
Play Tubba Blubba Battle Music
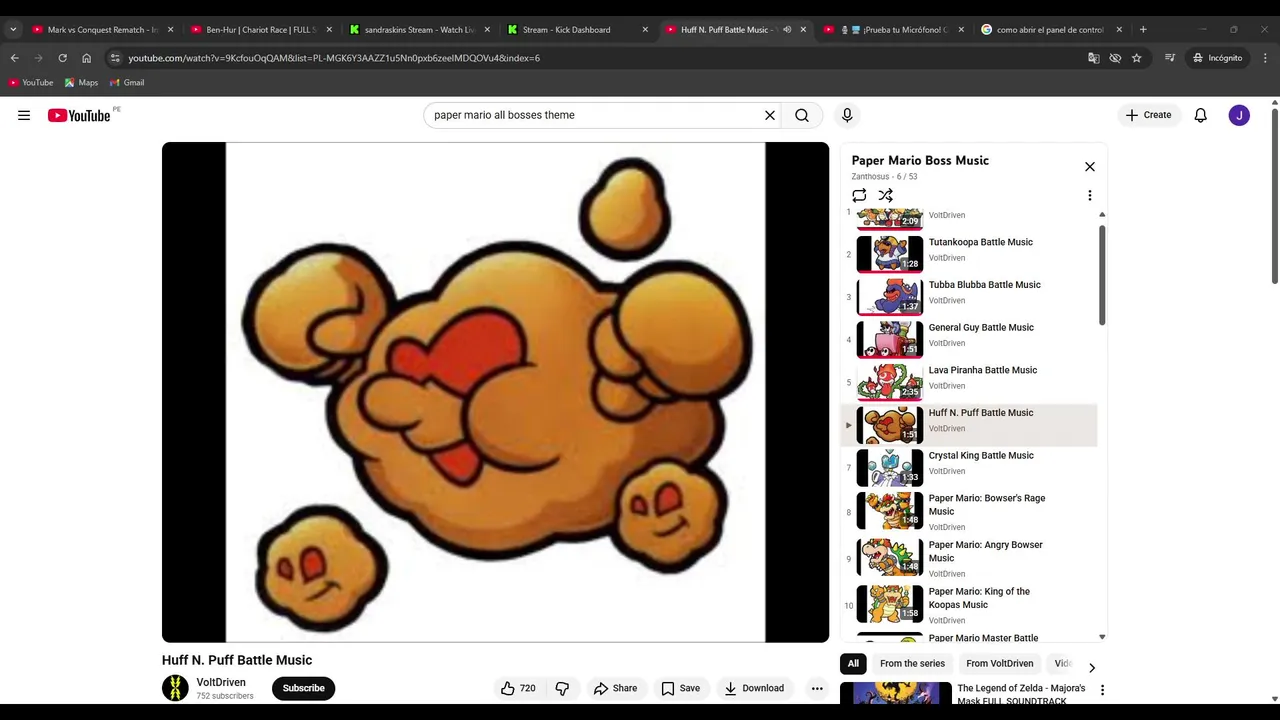tap(969, 297)
